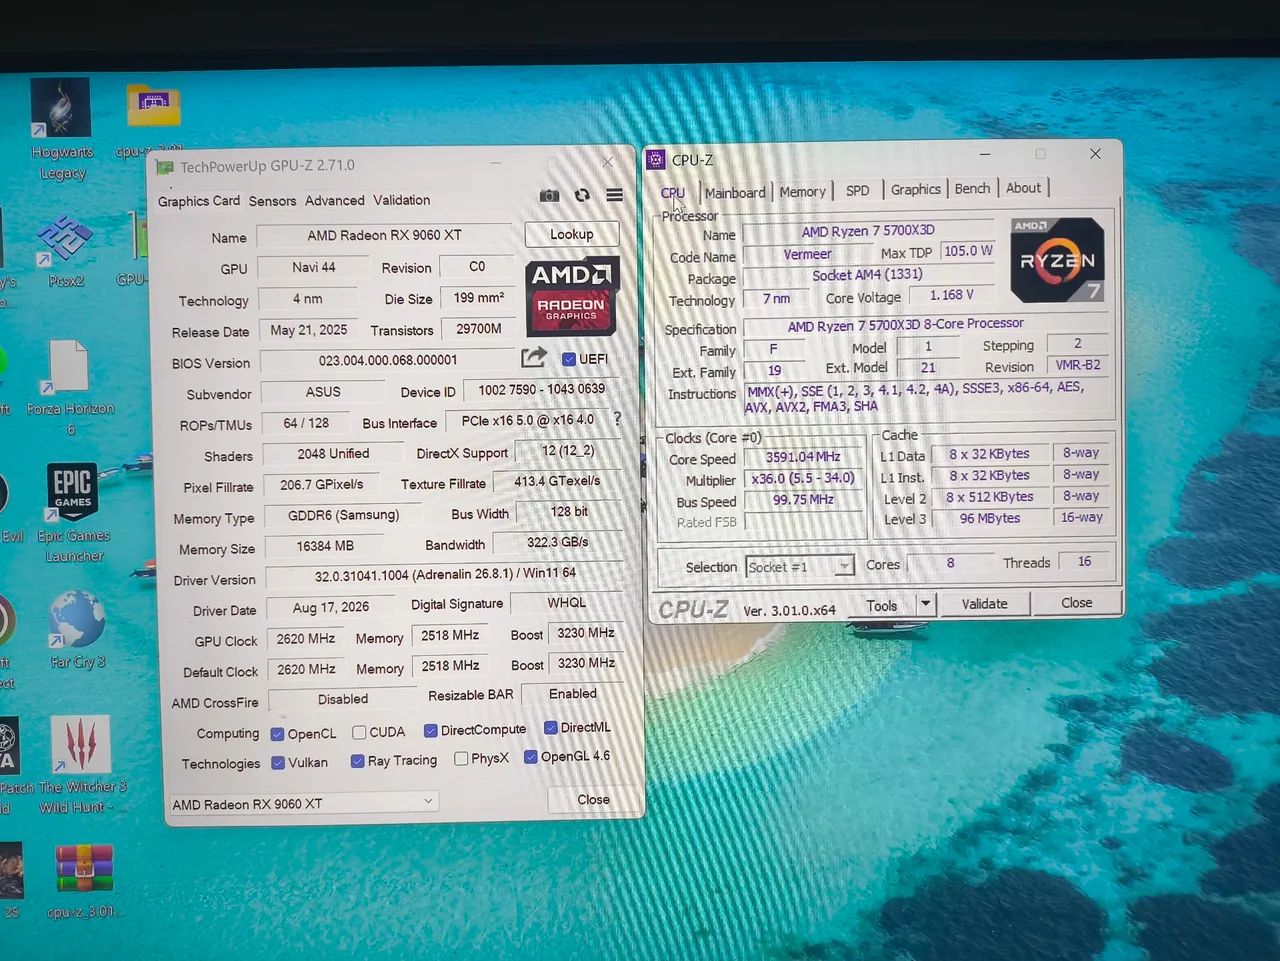Screen dimensions: 1280x961
Task: Click the Close button in GPU-Z
Action: coord(593,799)
